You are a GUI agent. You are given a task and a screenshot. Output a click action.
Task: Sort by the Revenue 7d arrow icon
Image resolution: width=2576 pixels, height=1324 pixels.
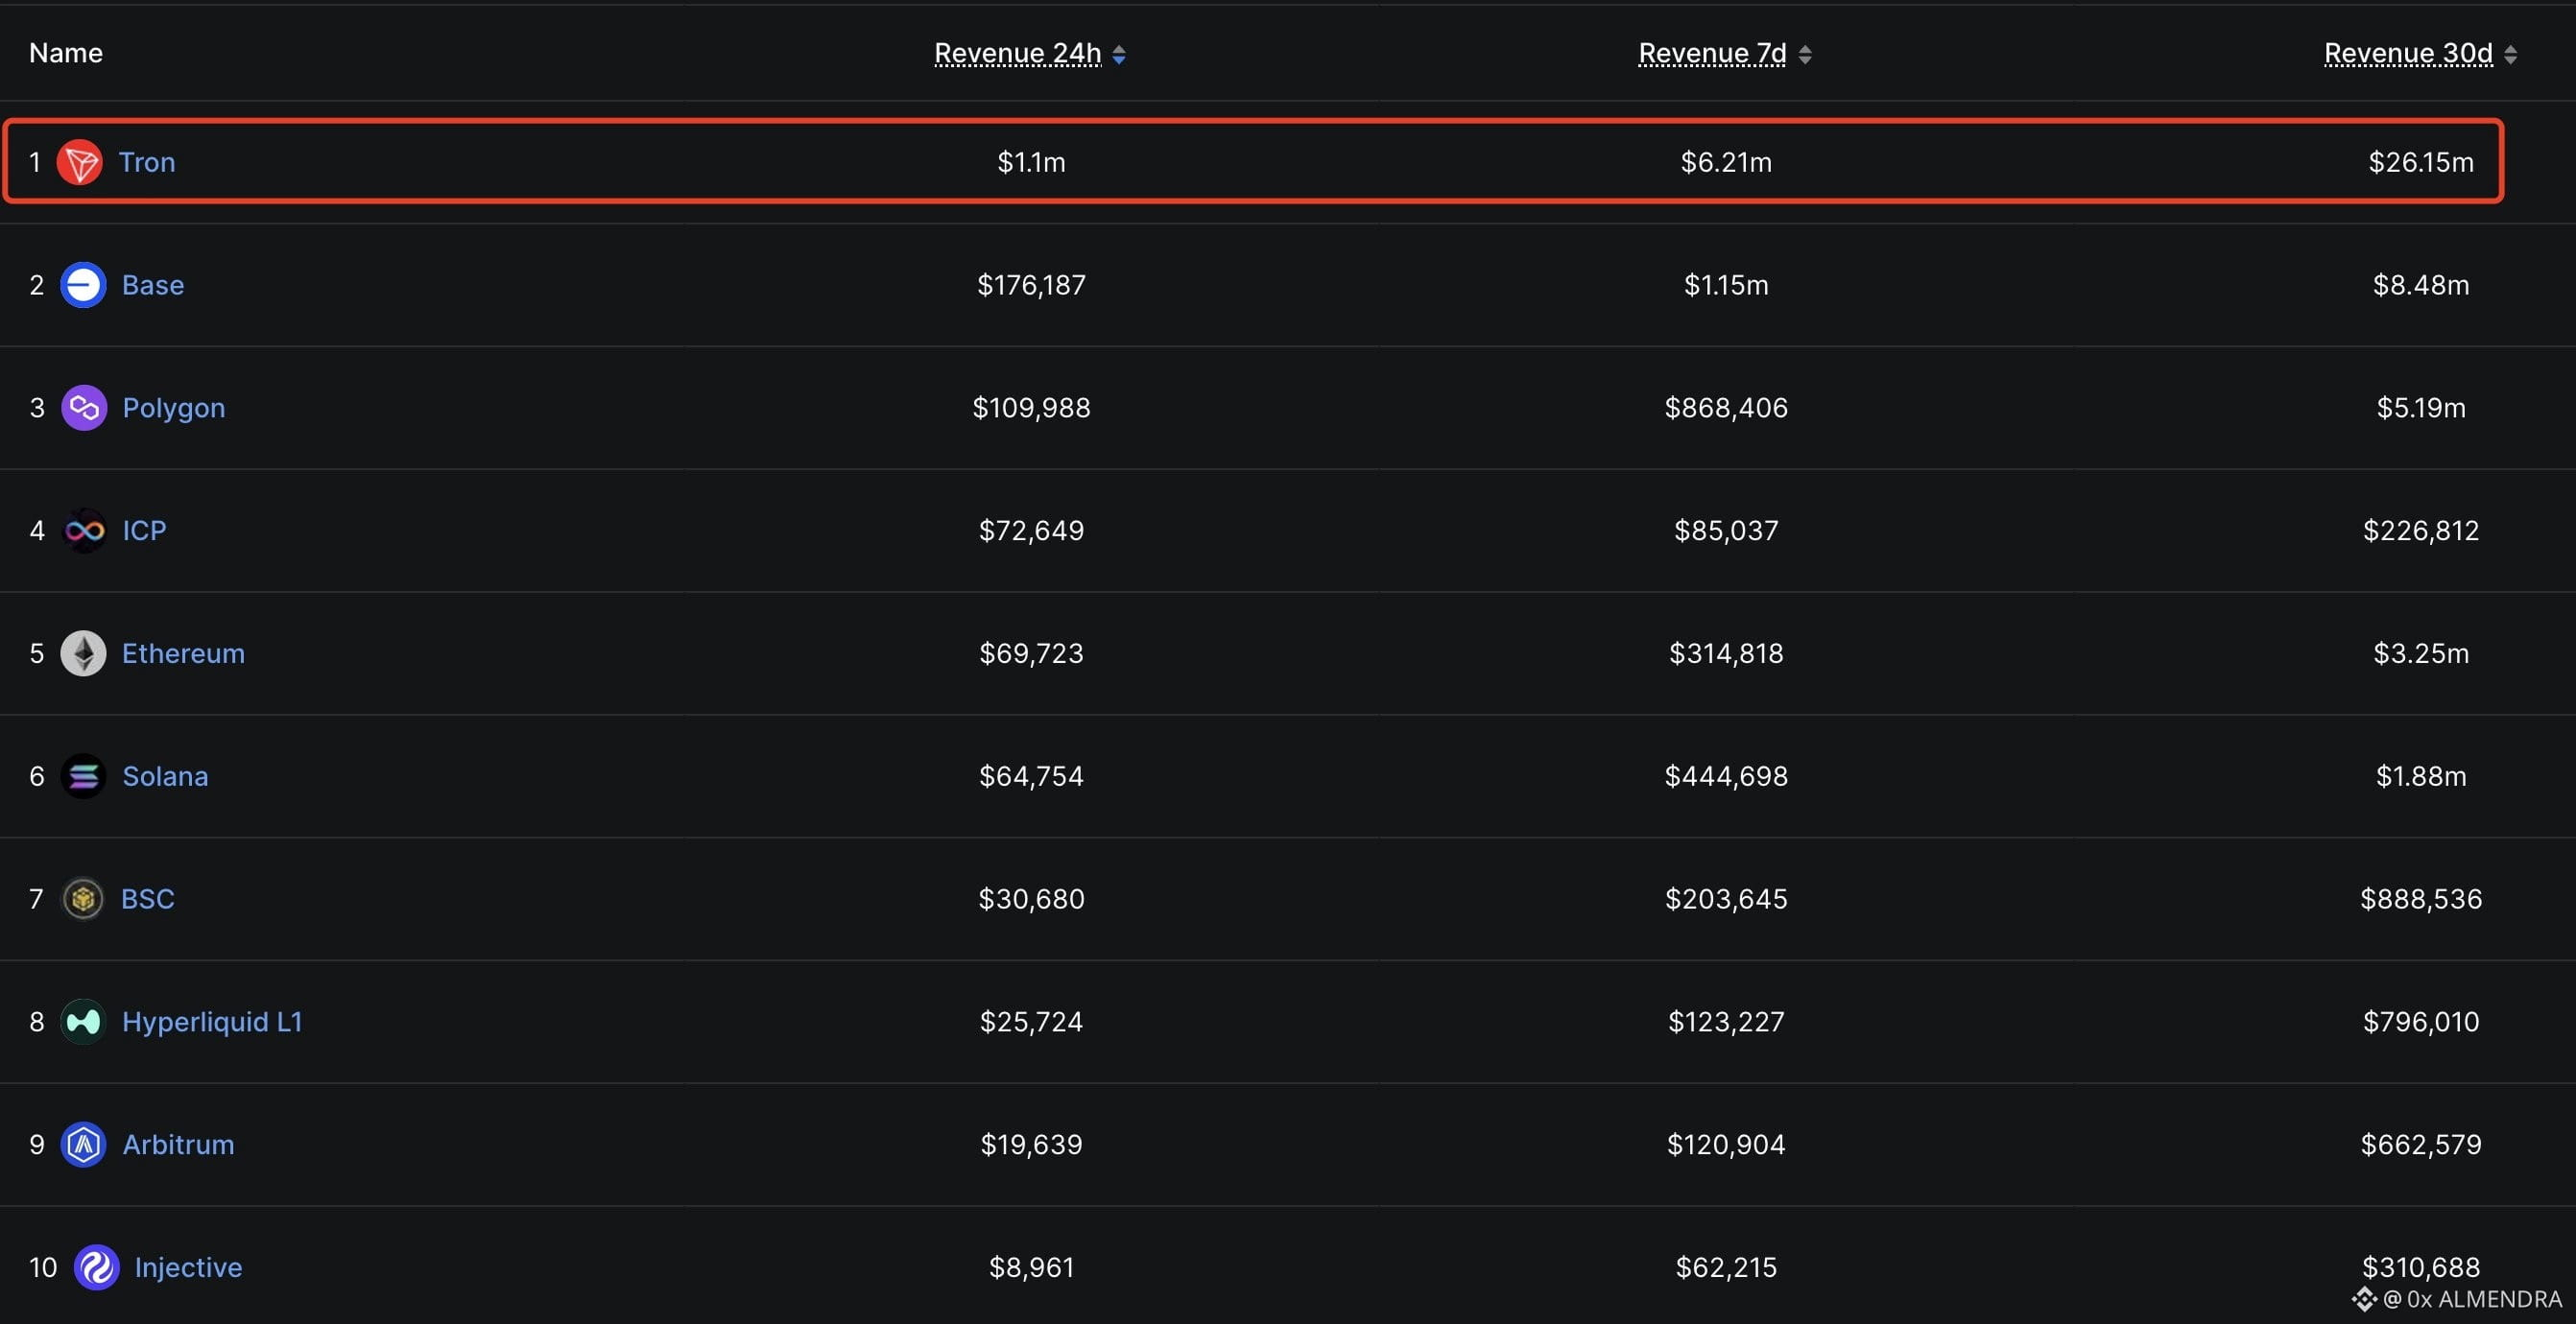coord(1805,55)
